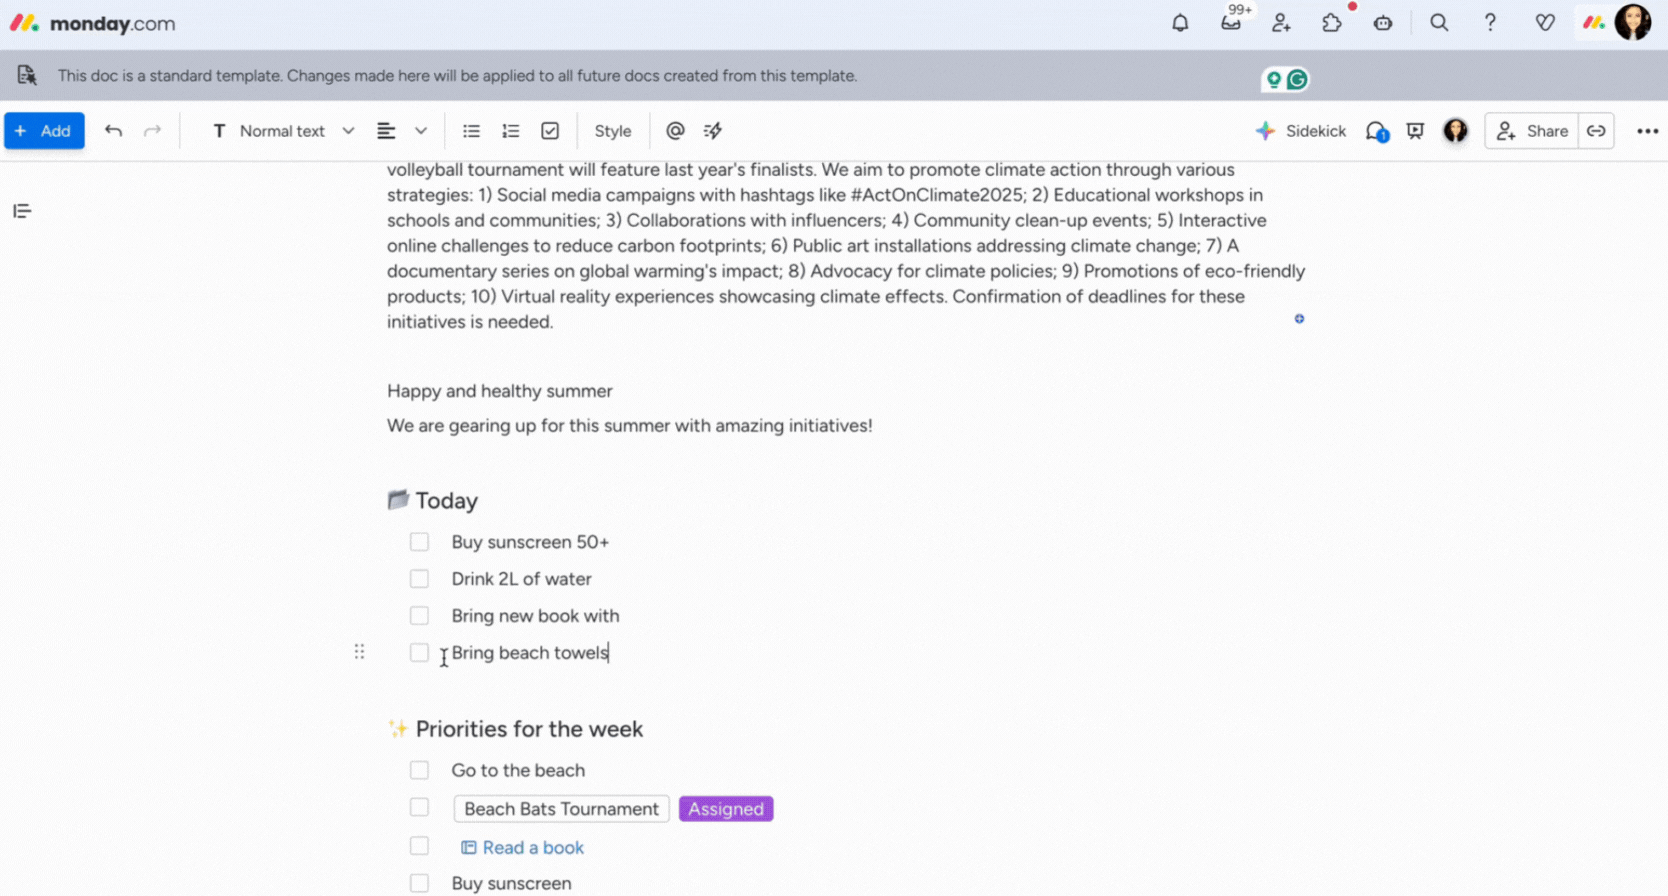Click the purple Assigned status label
The image size is (1668, 896).
pos(726,809)
